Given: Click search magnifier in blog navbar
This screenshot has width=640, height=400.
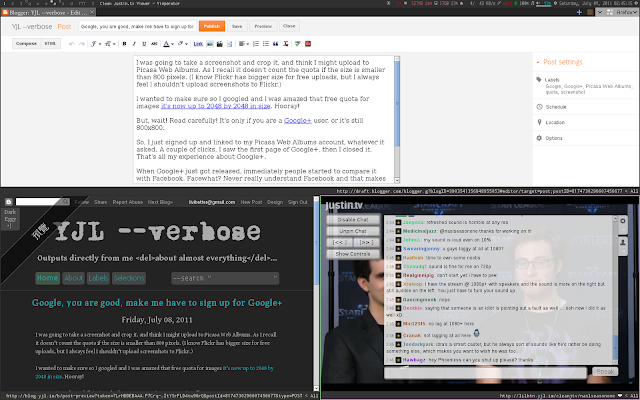Looking at the screenshot, I should [x=65, y=202].
